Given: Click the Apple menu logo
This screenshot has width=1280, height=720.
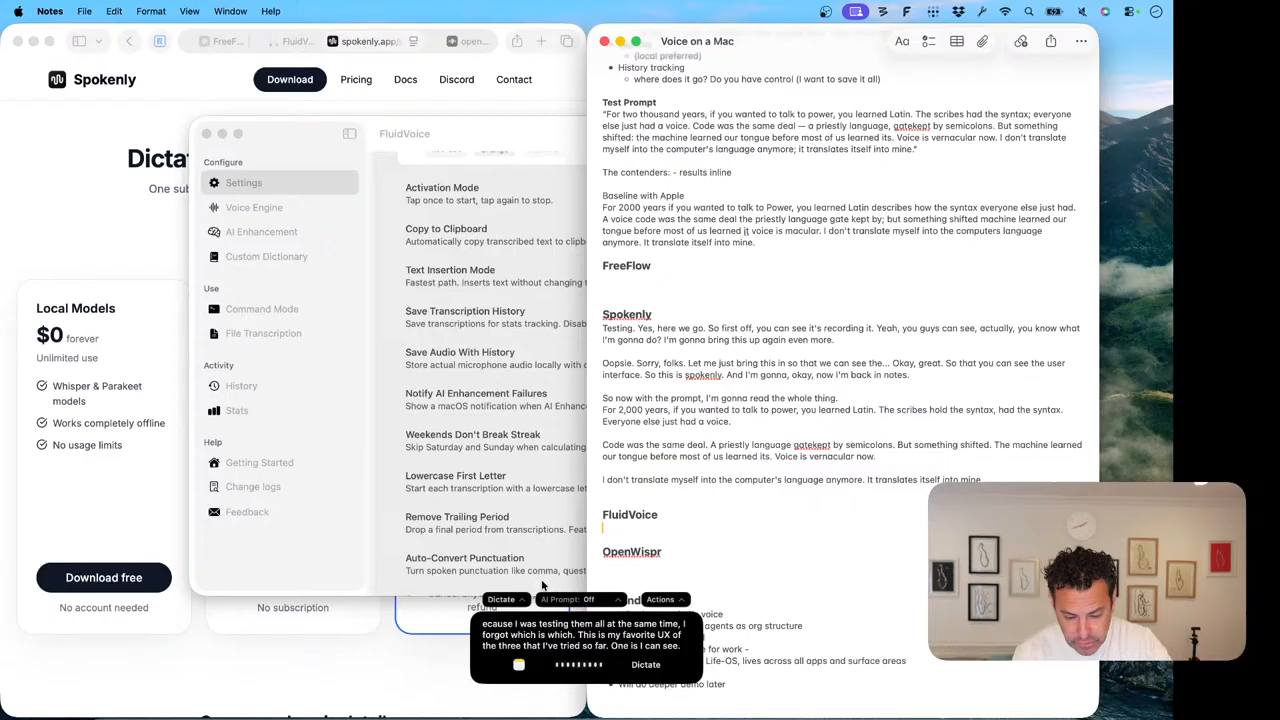Looking at the screenshot, I should click(19, 11).
